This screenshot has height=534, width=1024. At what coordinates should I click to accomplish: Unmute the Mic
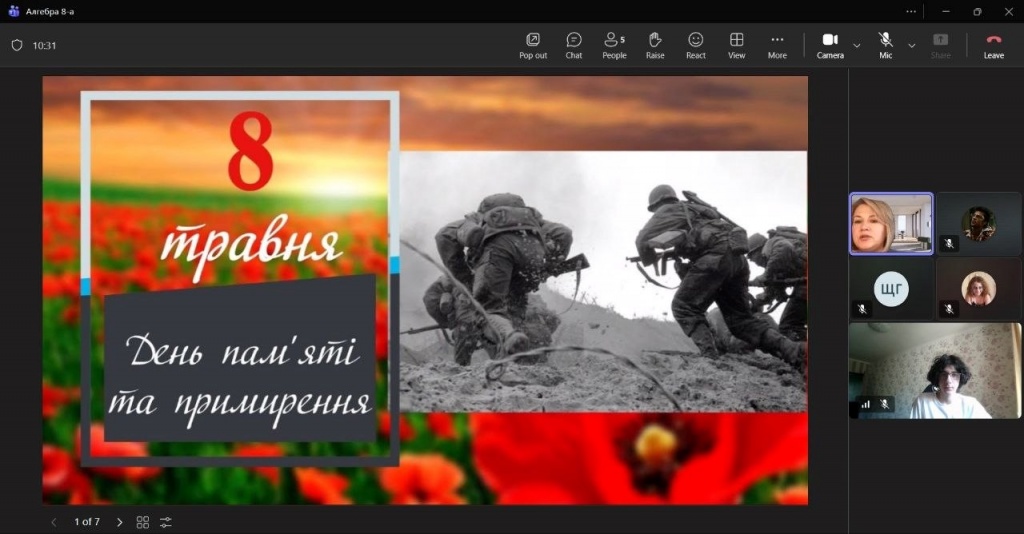click(886, 46)
